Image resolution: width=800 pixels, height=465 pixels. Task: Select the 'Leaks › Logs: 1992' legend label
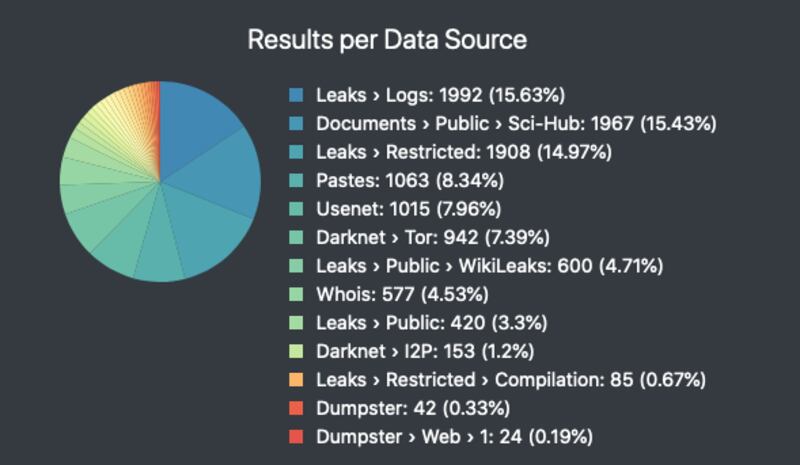(x=440, y=96)
